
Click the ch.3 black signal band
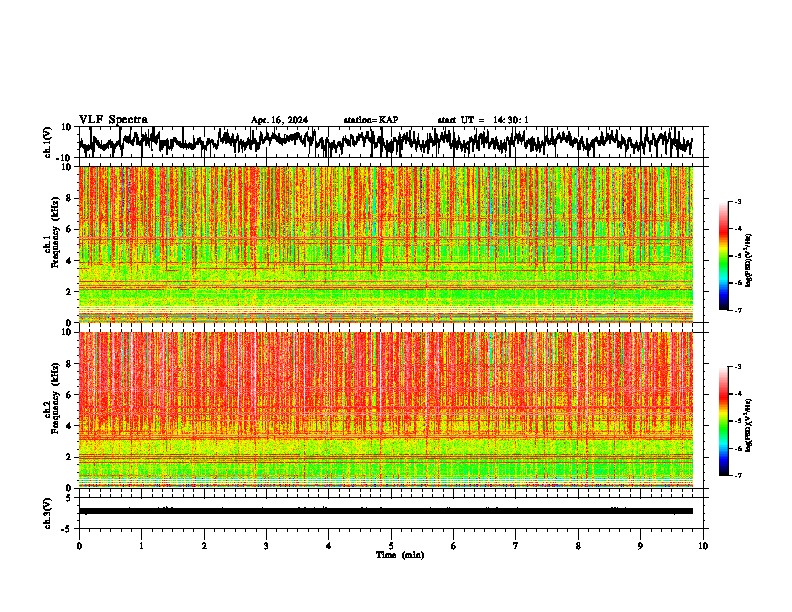(386, 511)
